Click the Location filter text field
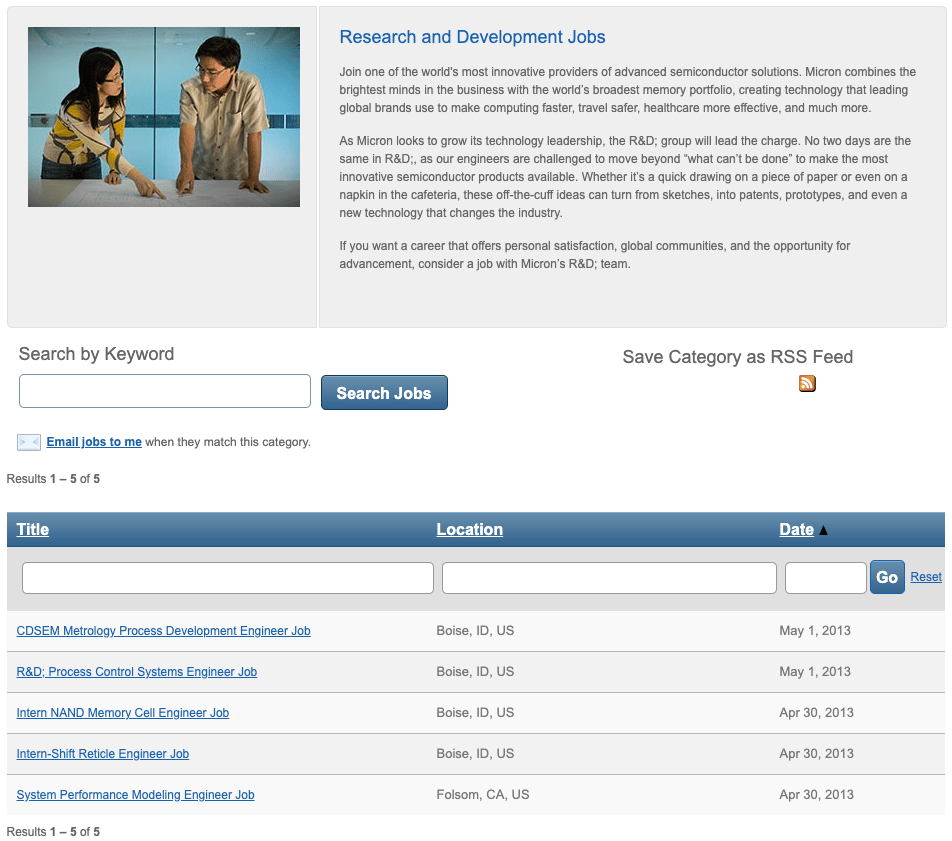Image resolution: width=952 pixels, height=841 pixels. (609, 577)
